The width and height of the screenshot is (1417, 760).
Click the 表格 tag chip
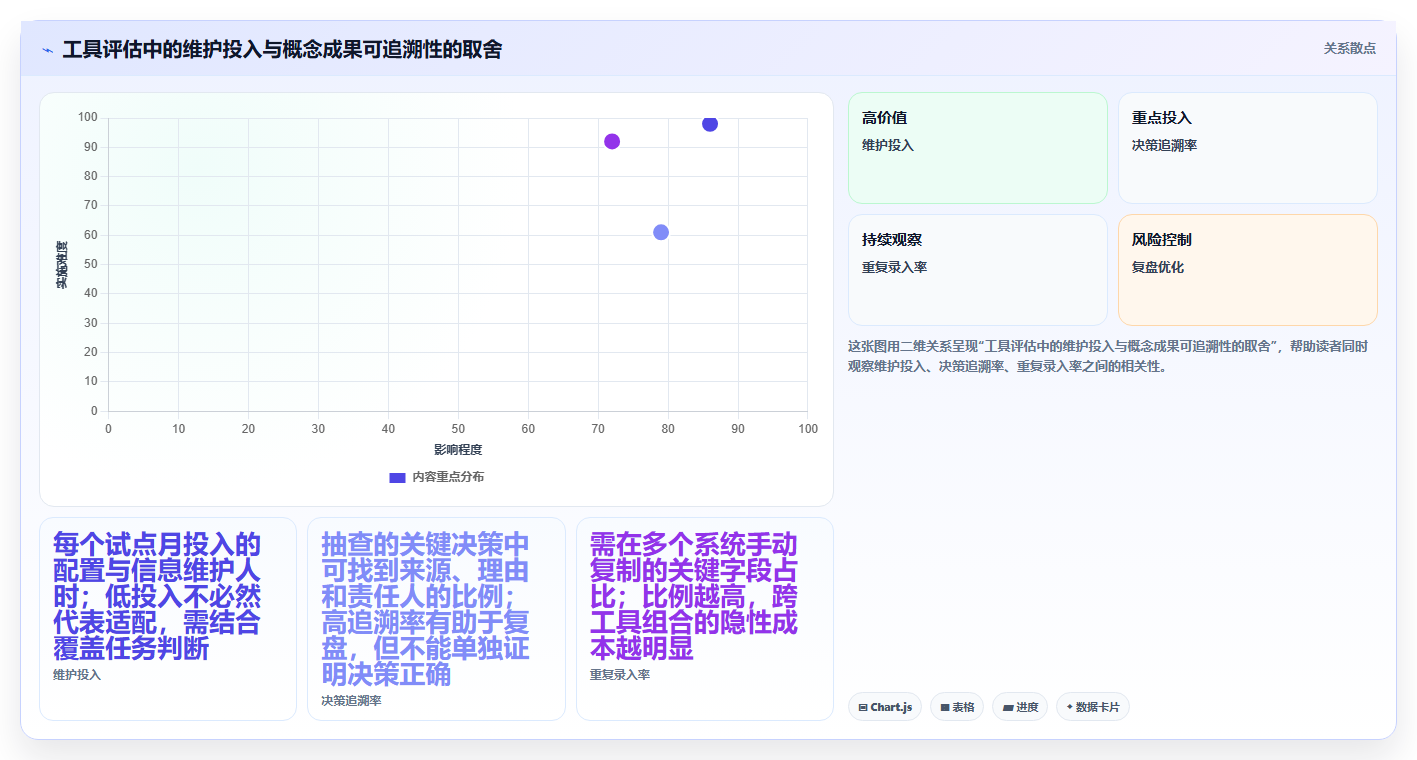pyautogui.click(x=957, y=707)
